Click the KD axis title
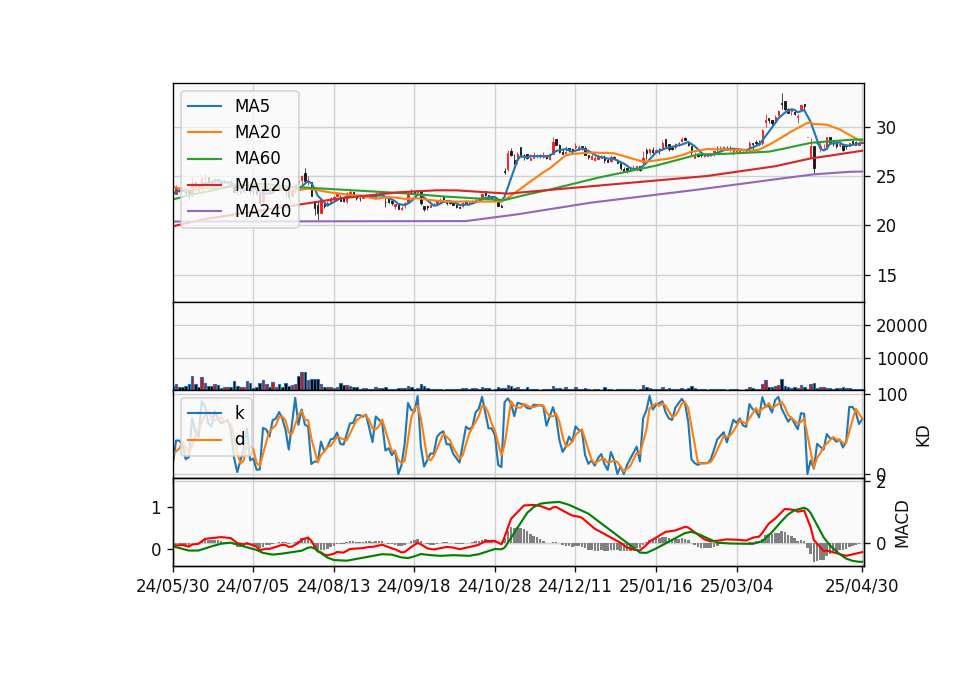 (x=923, y=437)
